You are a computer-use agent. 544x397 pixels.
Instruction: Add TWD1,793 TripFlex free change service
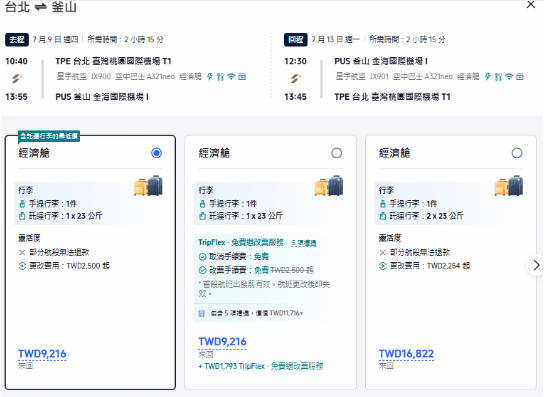(261, 366)
